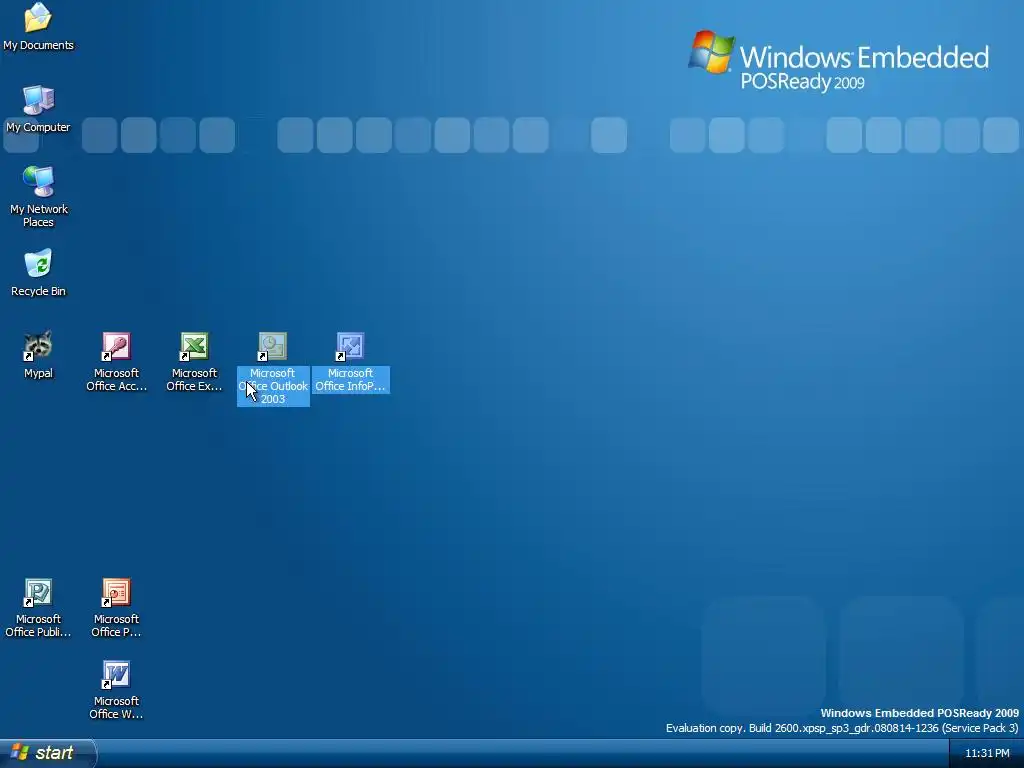The image size is (1024, 768).
Task: Click the 'My Computer' label text
Action: click(39, 127)
